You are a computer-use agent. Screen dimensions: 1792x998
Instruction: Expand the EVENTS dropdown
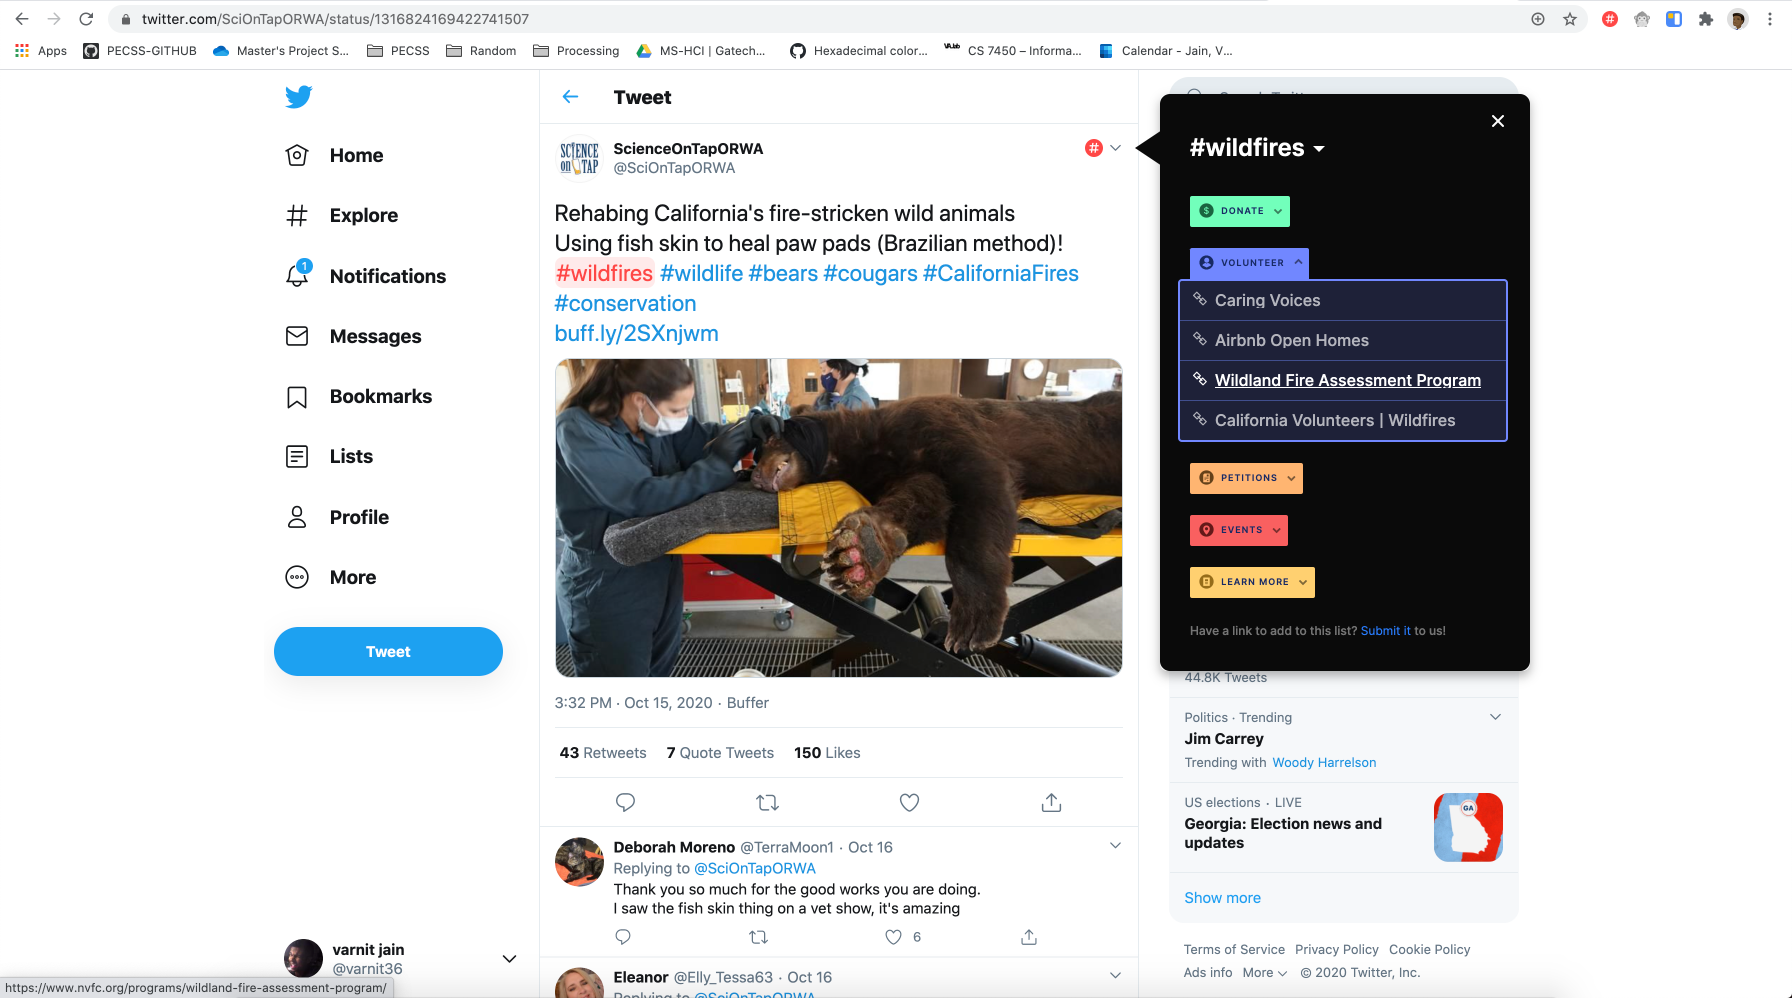[1239, 530]
